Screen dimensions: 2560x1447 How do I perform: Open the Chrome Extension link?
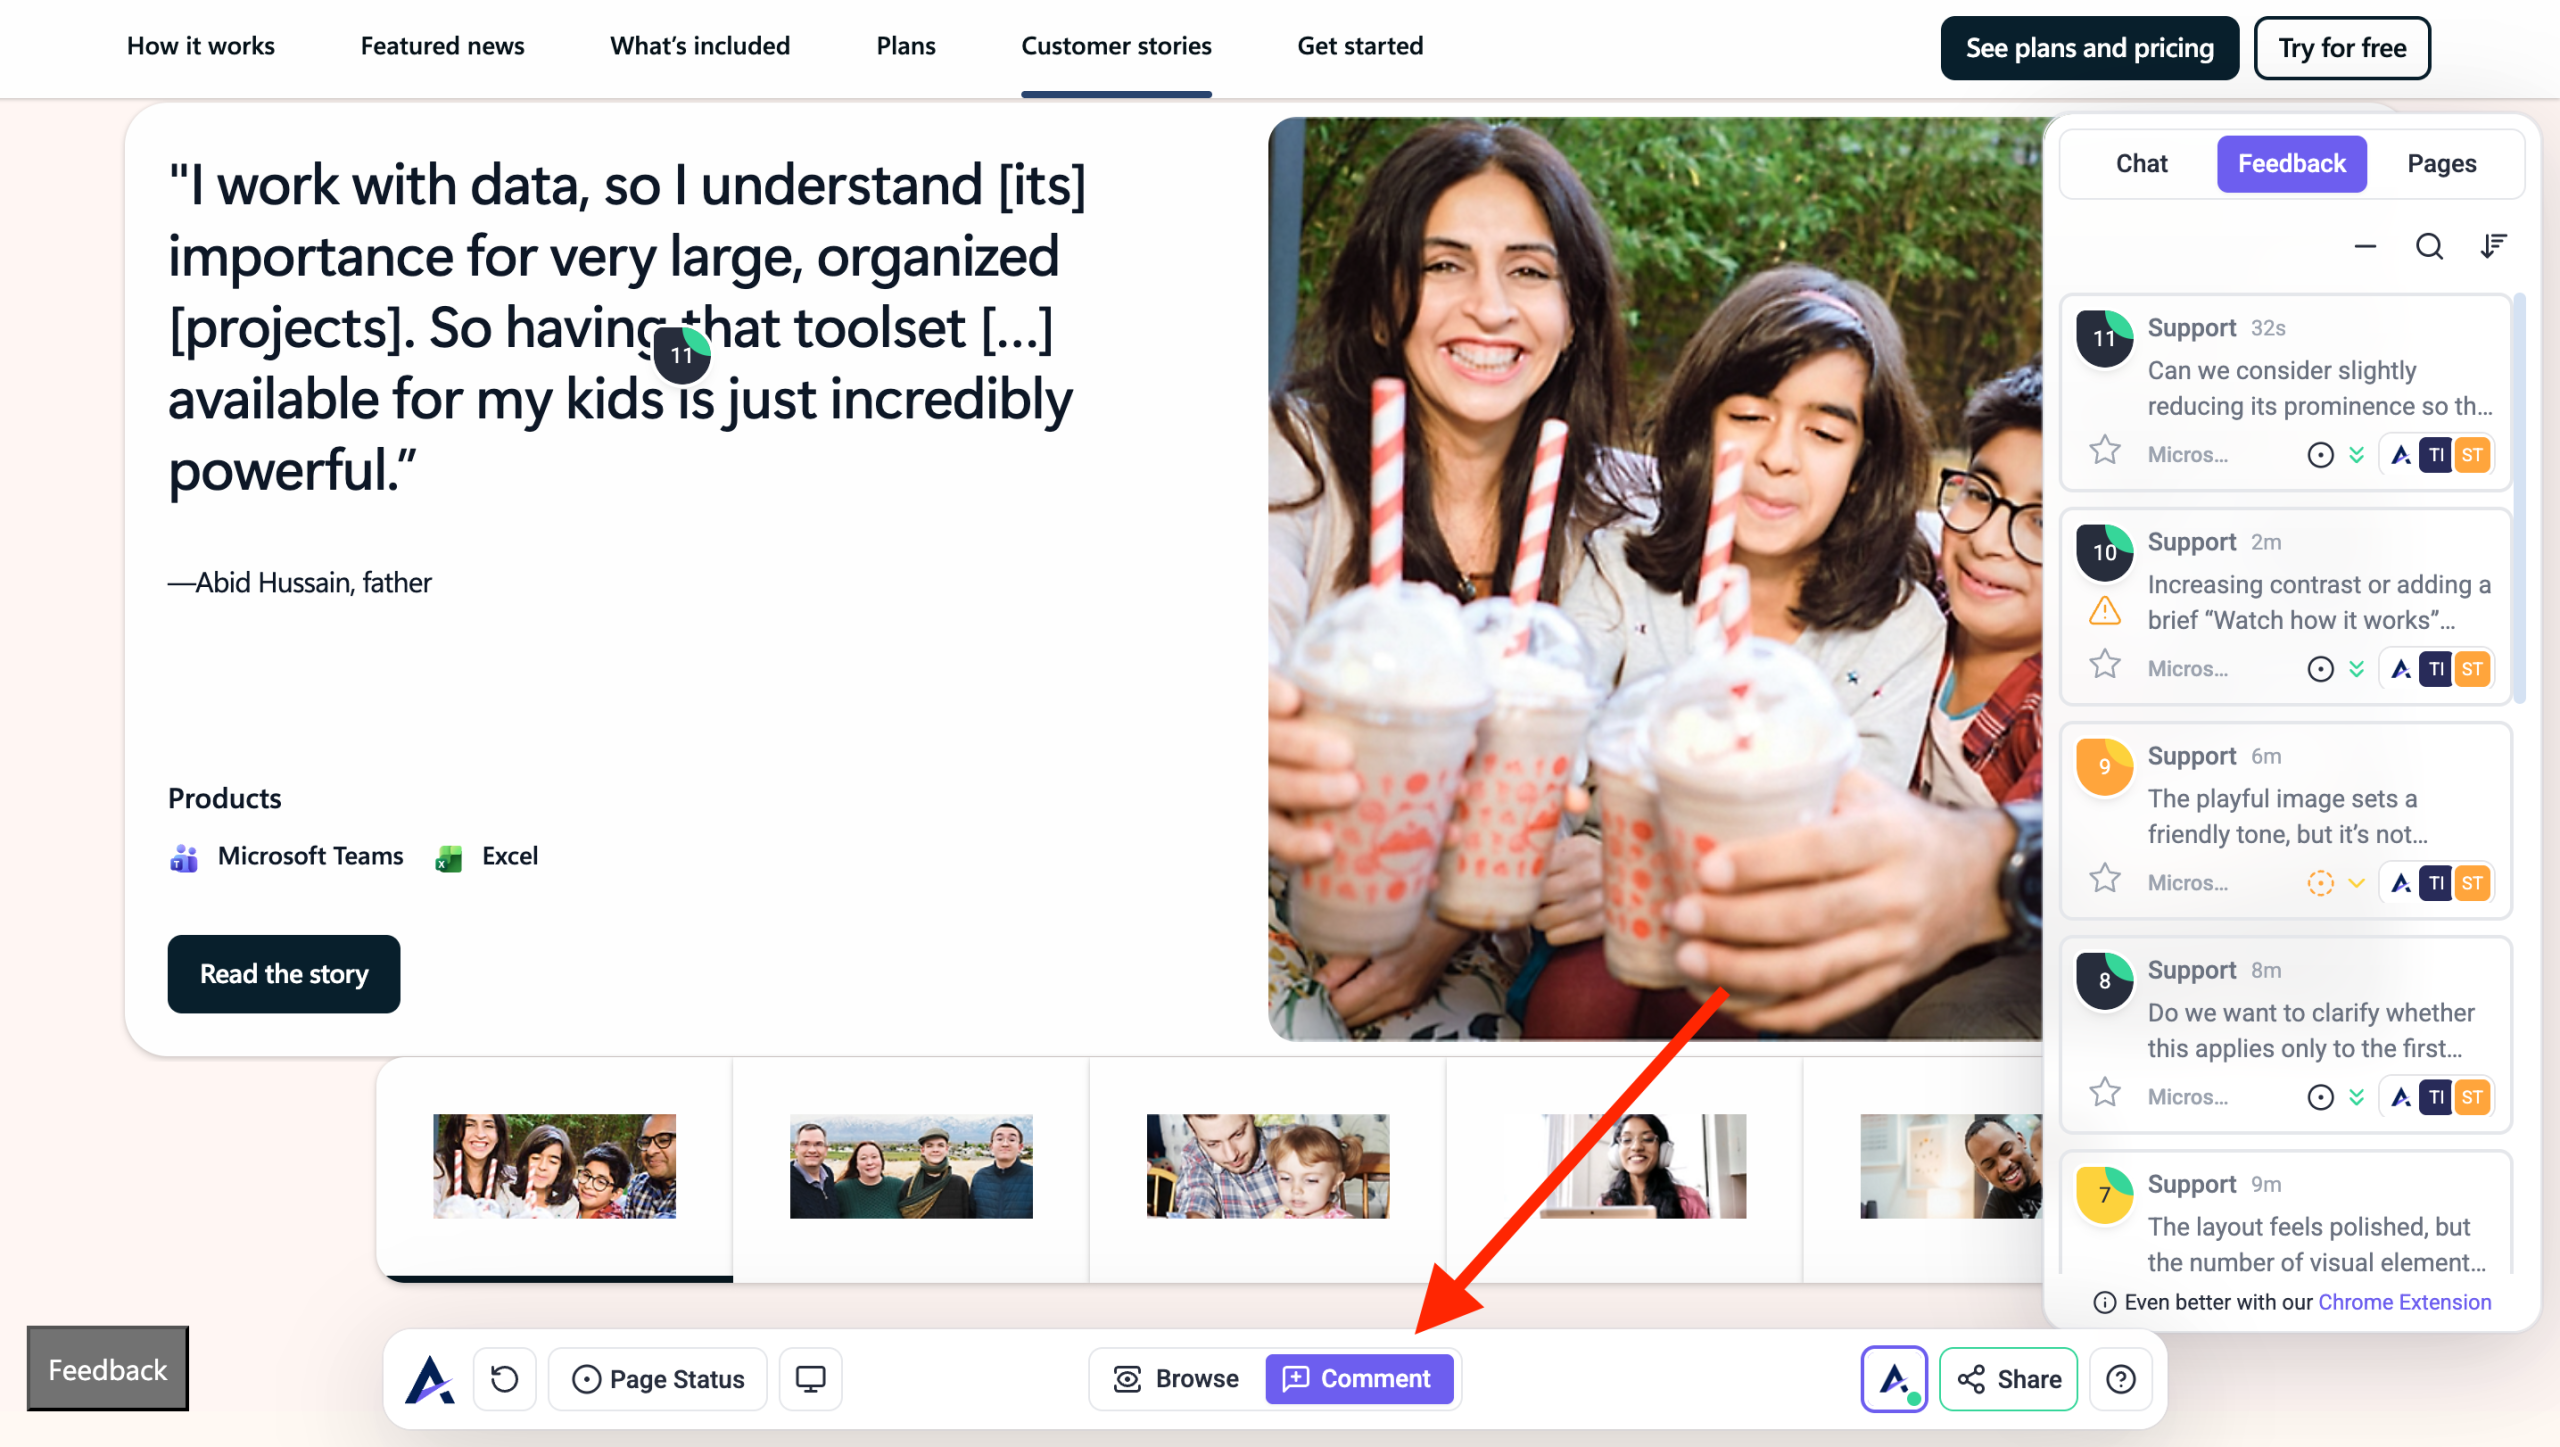(x=2404, y=1302)
